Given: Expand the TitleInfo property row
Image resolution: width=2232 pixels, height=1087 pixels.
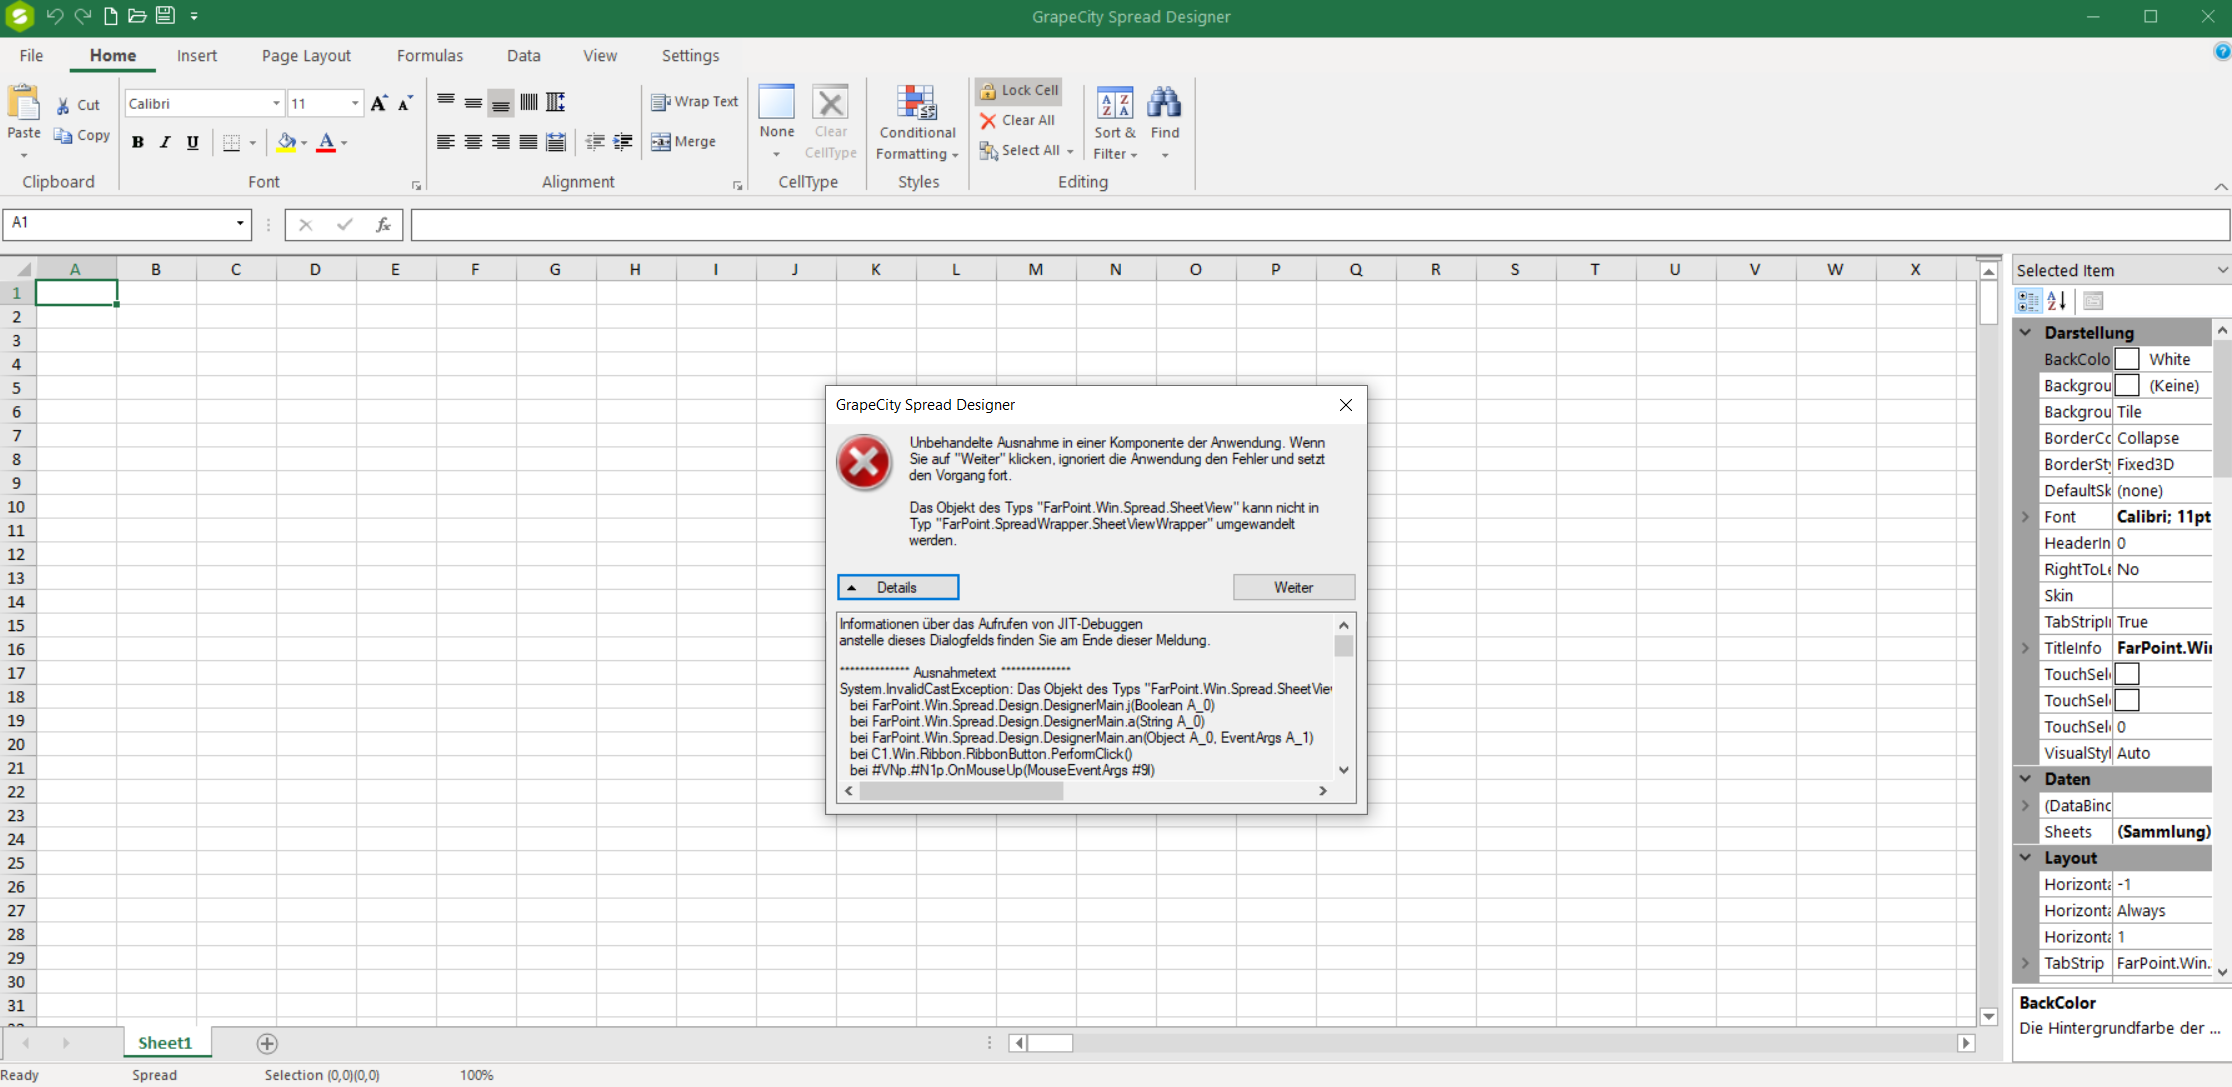Looking at the screenshot, I should [2026, 648].
